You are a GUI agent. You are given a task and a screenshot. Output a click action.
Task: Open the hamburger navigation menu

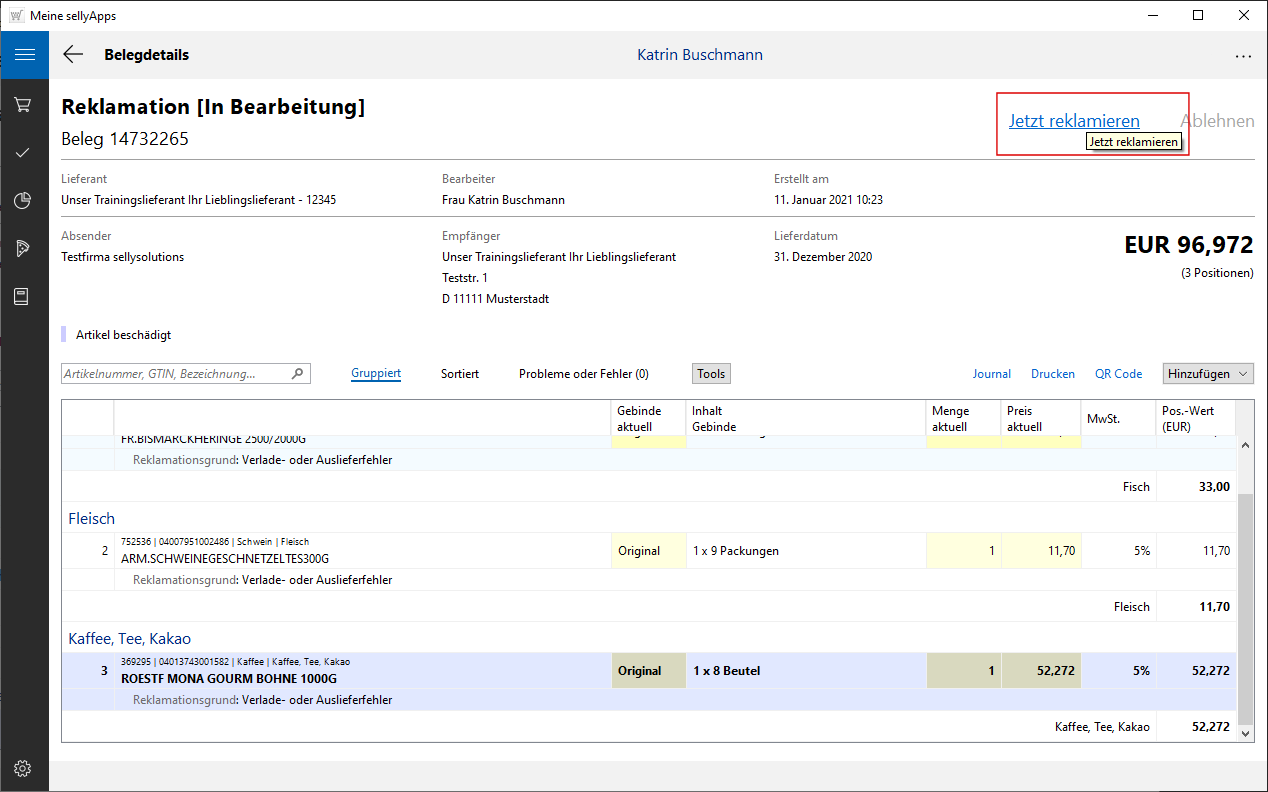pyautogui.click(x=24, y=55)
